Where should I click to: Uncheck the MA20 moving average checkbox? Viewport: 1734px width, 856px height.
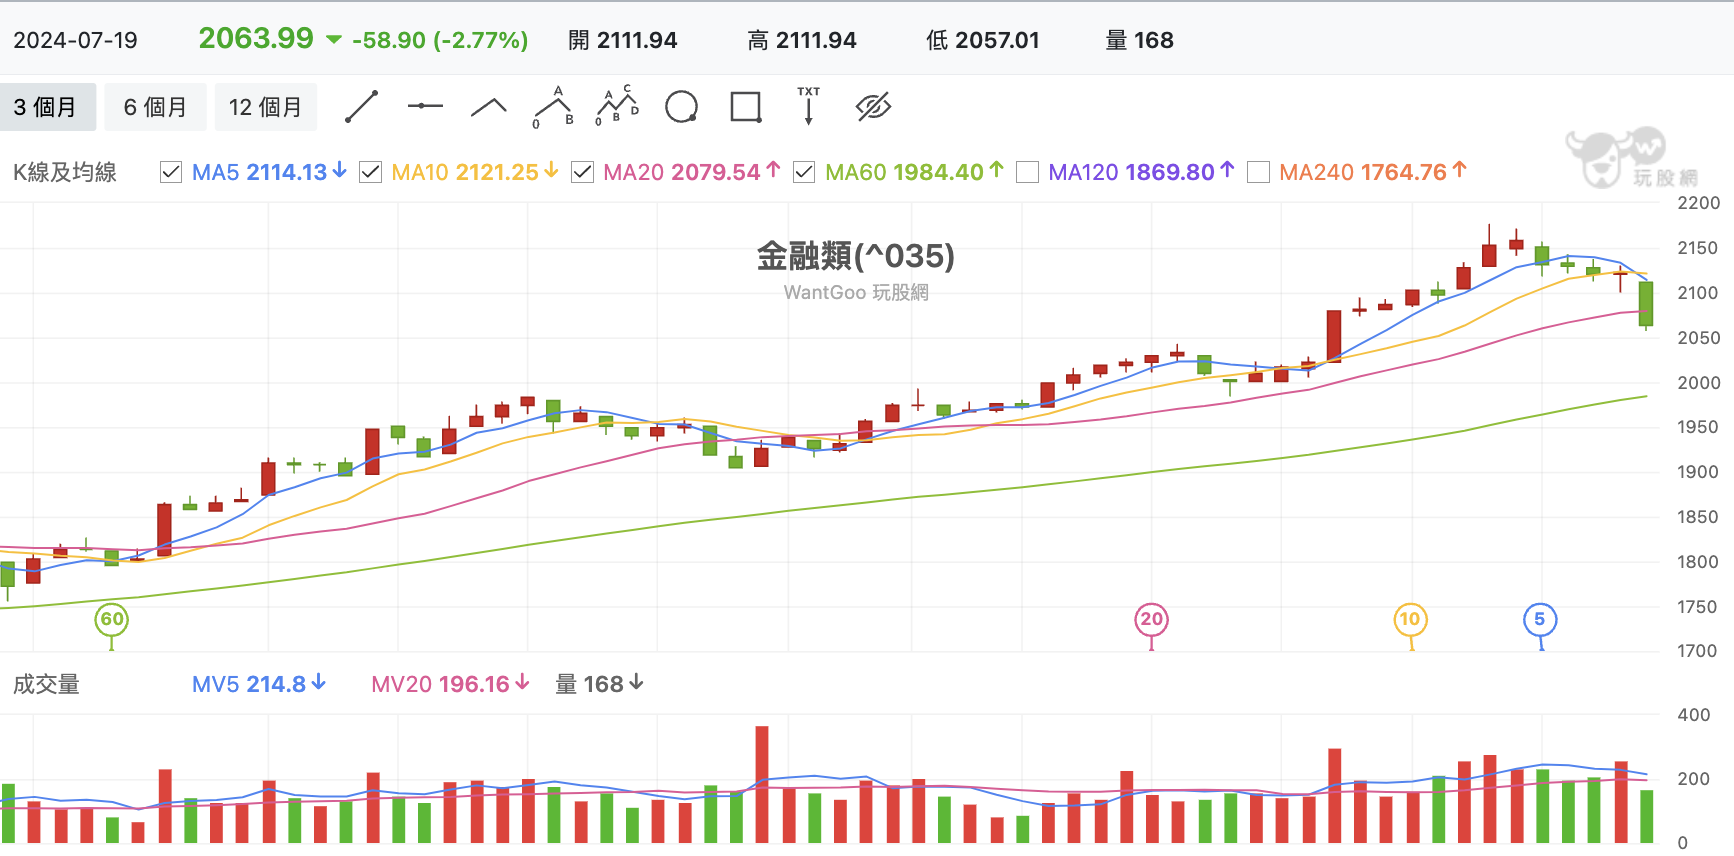tap(582, 172)
